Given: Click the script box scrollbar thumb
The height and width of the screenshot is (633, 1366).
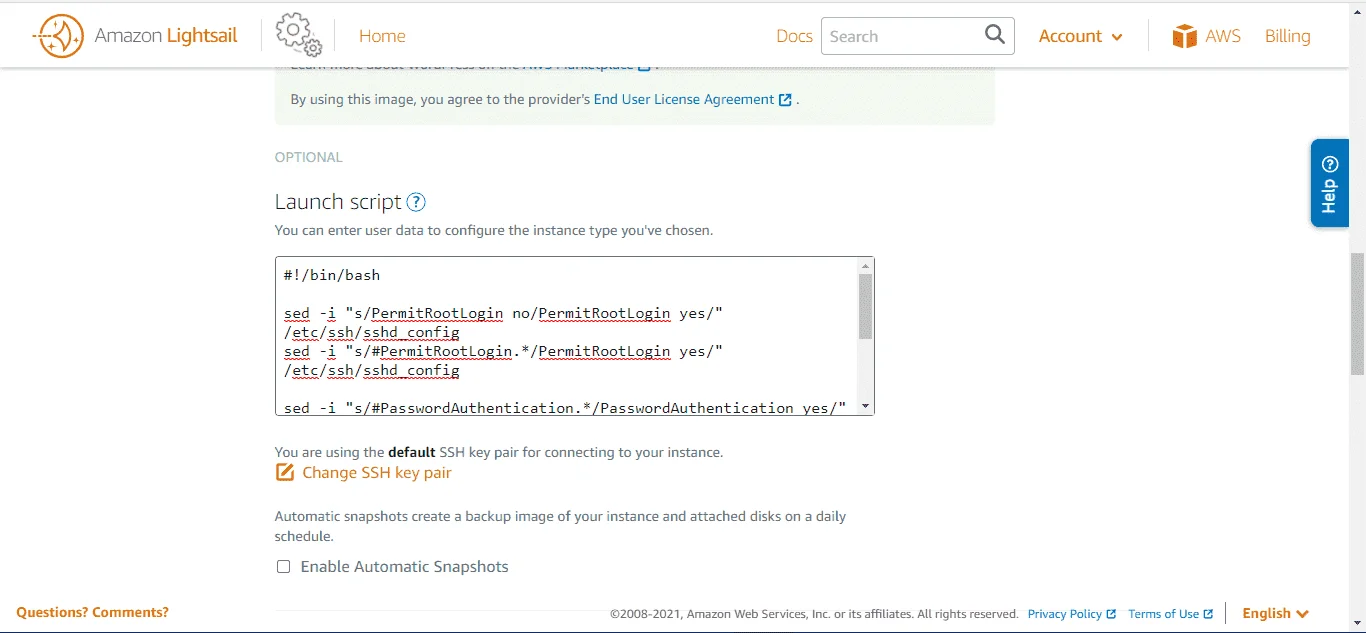Looking at the screenshot, I should click(865, 307).
